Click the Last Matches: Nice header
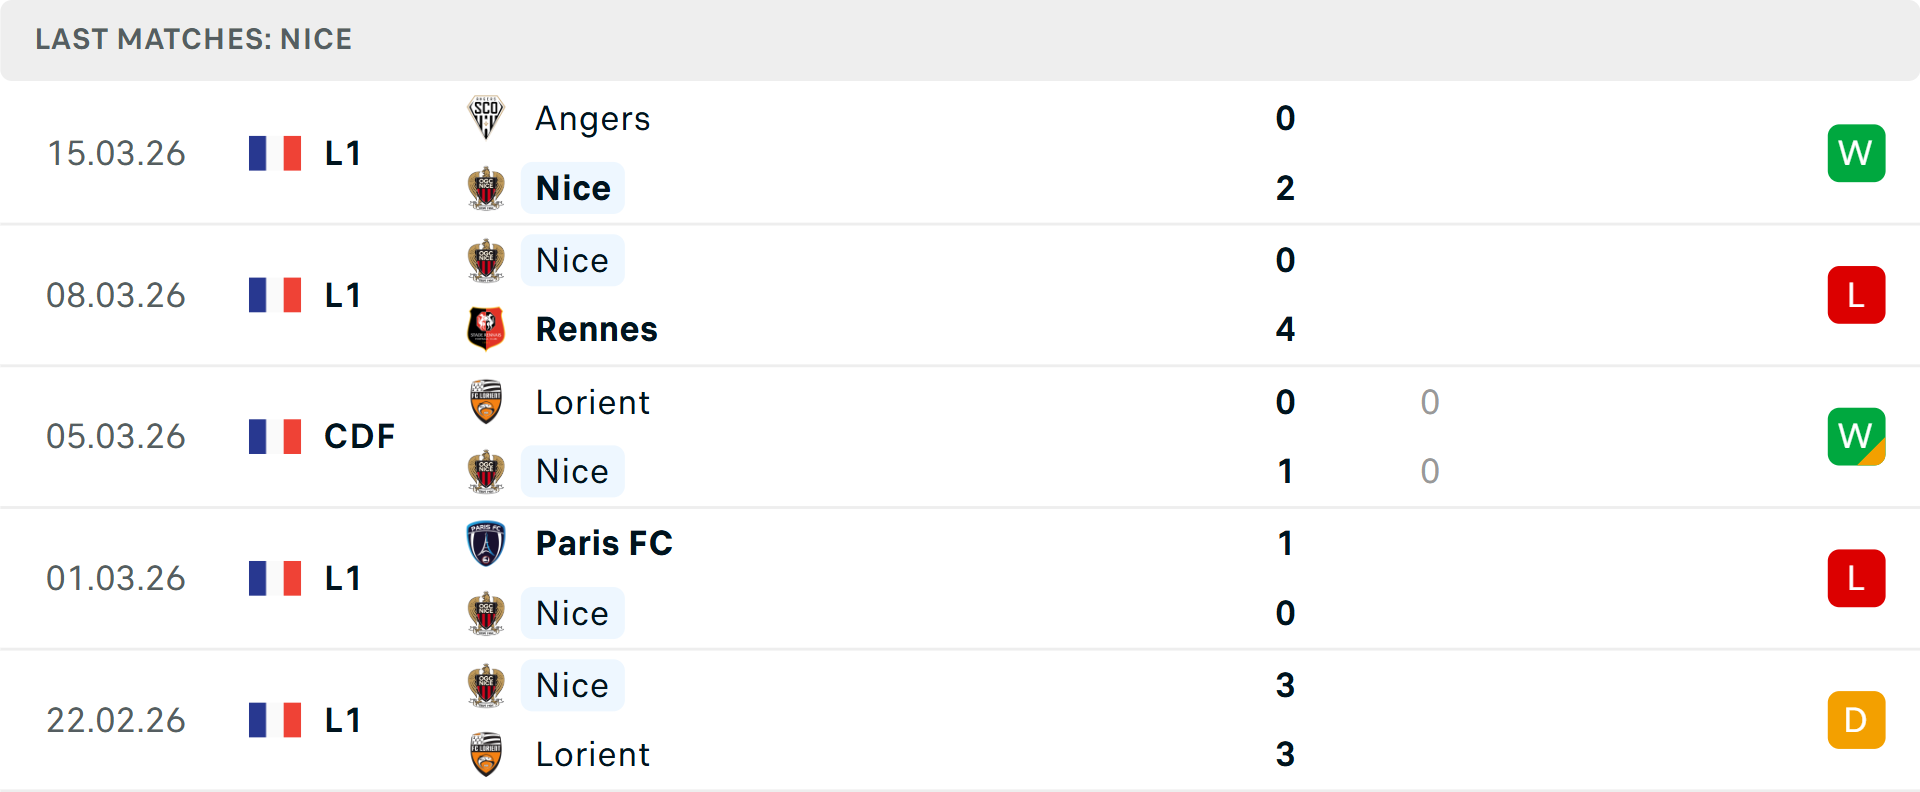 (x=194, y=39)
